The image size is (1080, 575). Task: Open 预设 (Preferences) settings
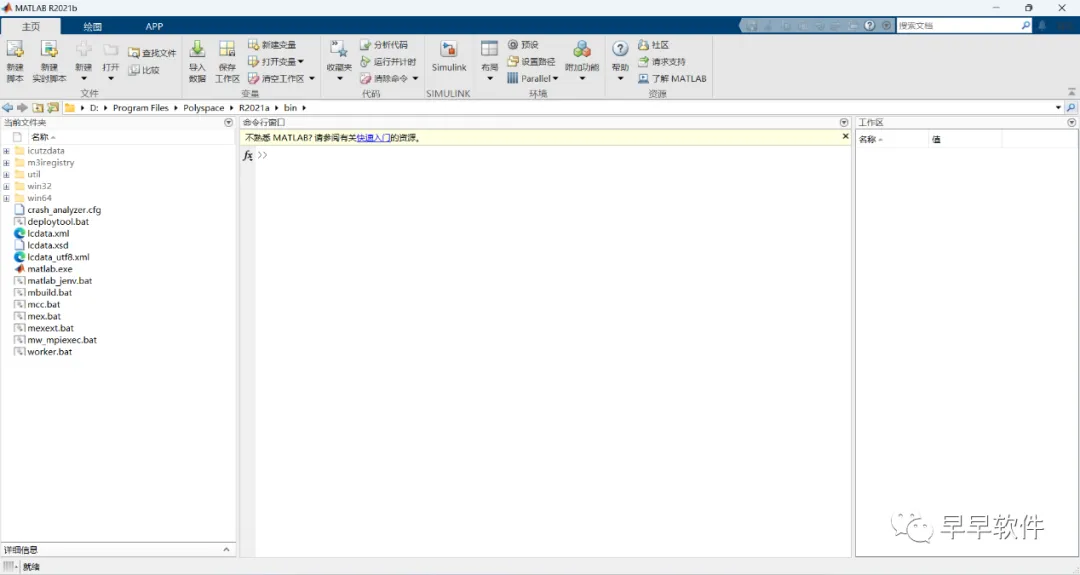(523, 45)
